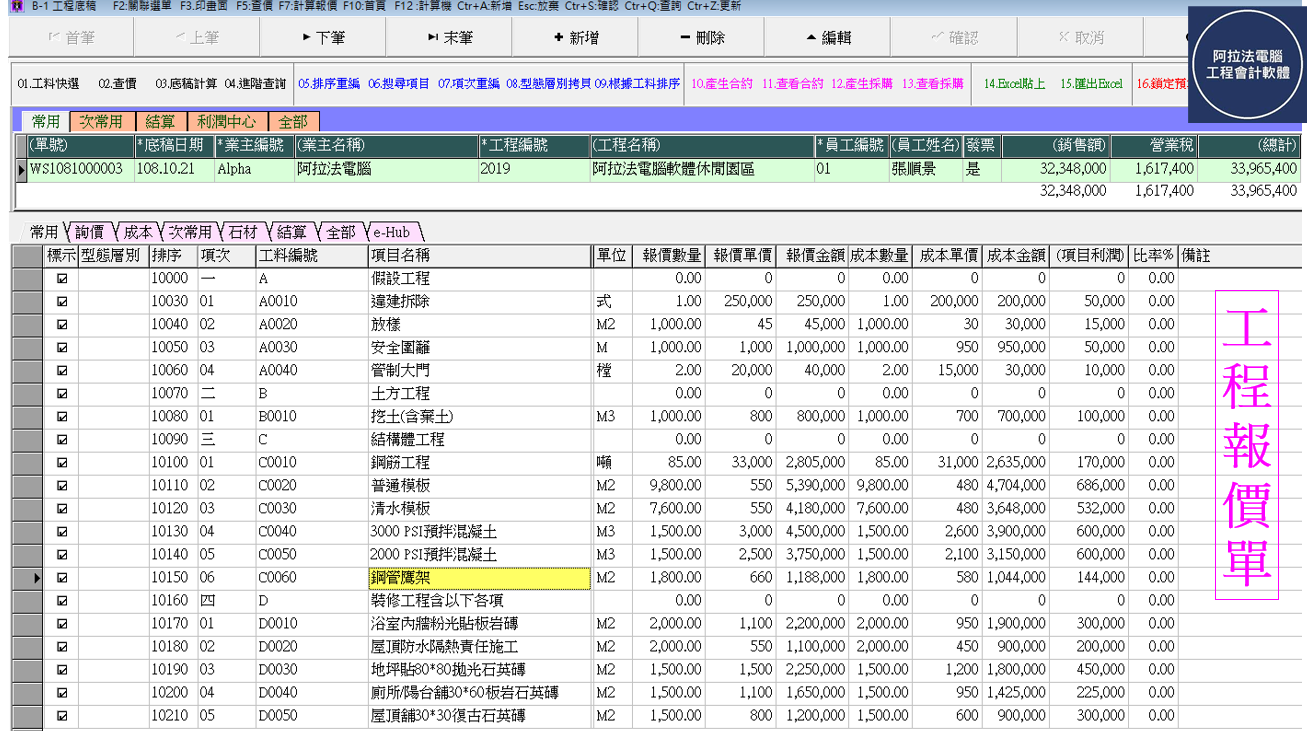The height and width of the screenshot is (731, 1309).
Task: Click 07.項次重編 renumber items
Action: (468, 84)
